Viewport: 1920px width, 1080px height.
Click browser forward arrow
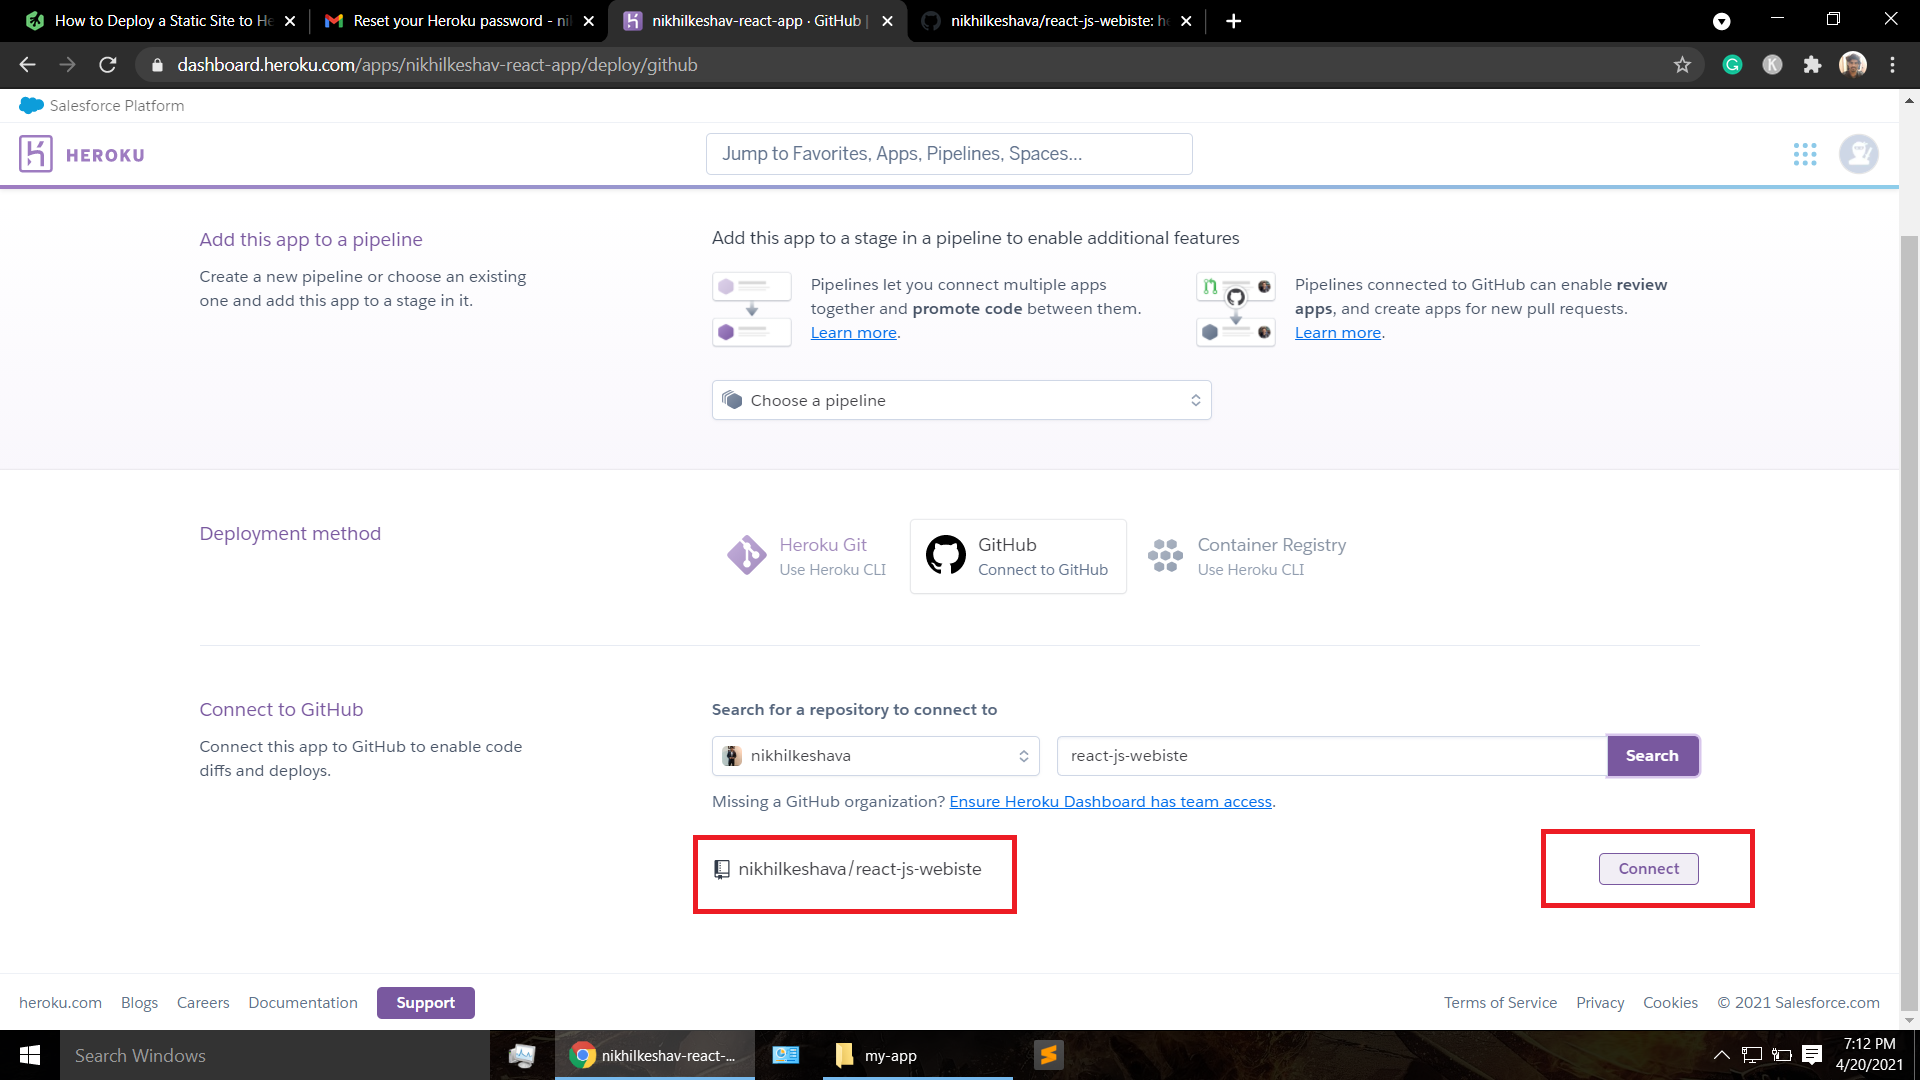point(67,65)
